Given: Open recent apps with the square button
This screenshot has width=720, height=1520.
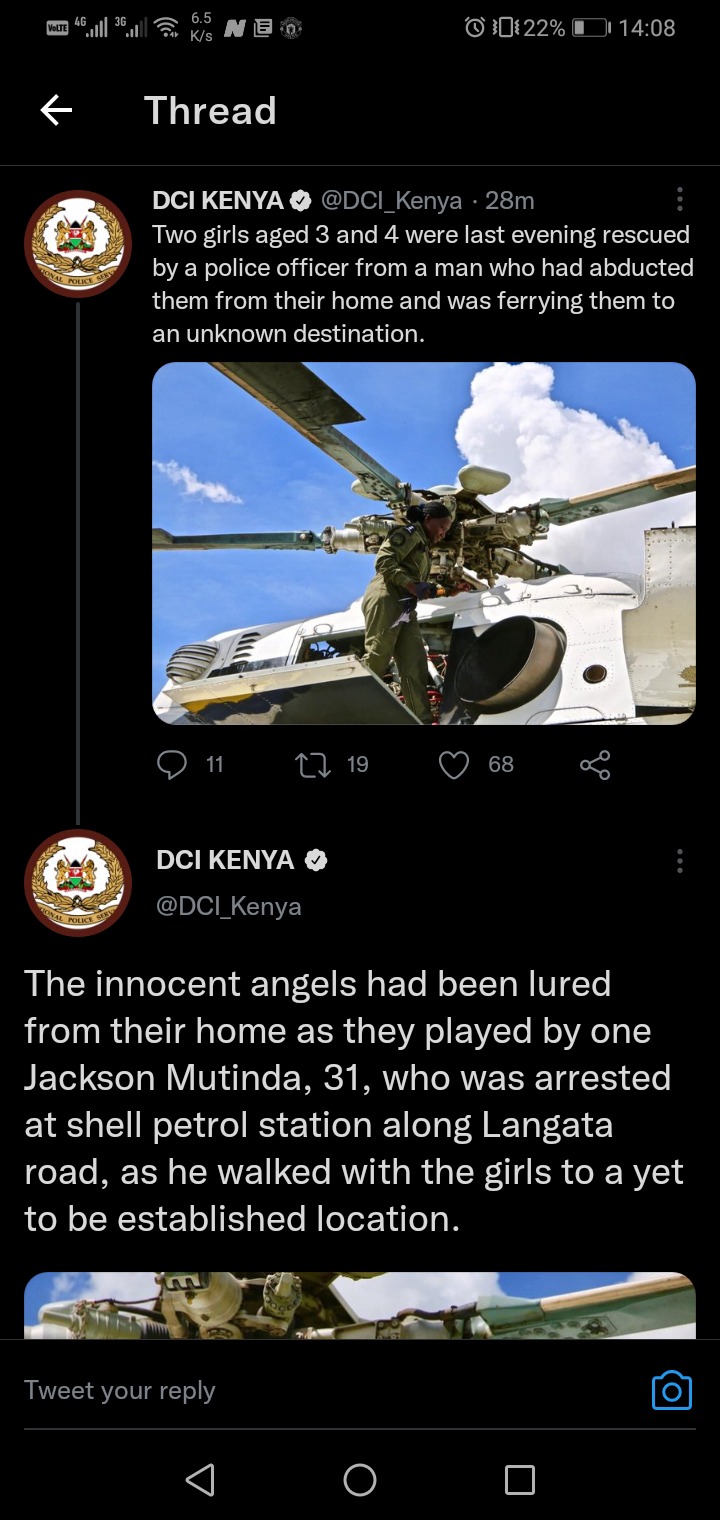Looking at the screenshot, I should (x=519, y=1479).
